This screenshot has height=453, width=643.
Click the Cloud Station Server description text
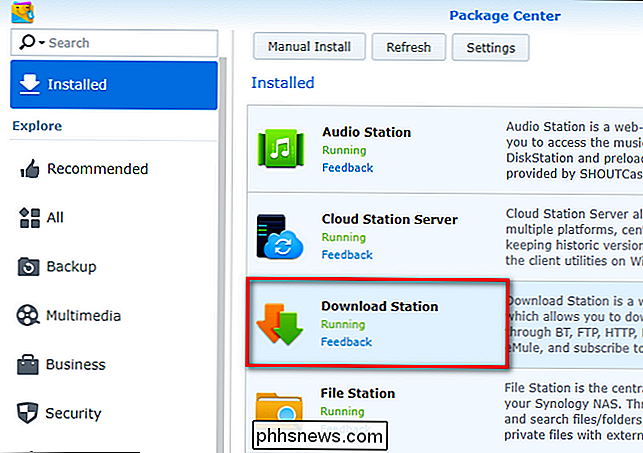click(574, 237)
